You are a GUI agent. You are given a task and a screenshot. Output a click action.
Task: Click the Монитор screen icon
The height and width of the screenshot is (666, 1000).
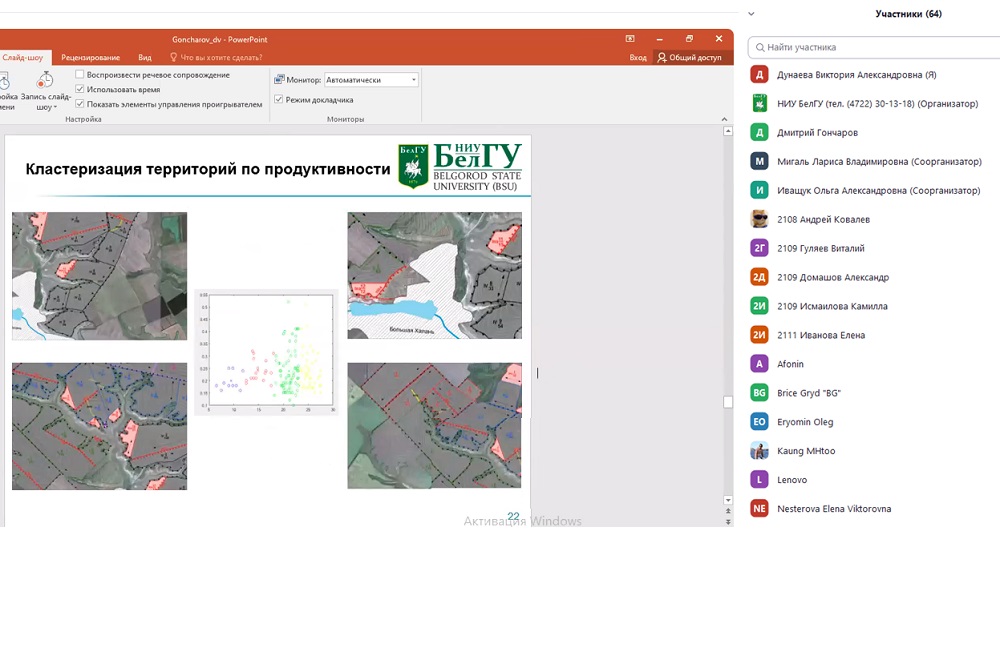(x=280, y=80)
